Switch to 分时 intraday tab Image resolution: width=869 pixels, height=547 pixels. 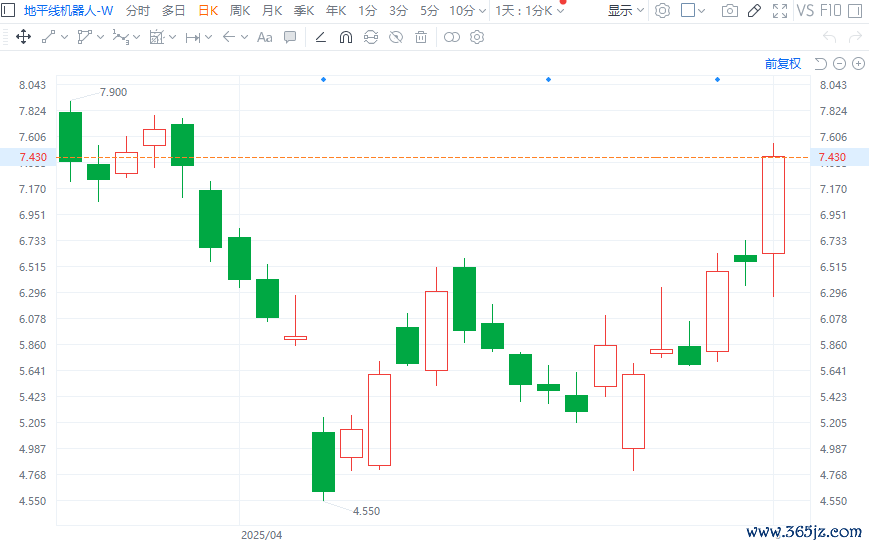point(137,11)
